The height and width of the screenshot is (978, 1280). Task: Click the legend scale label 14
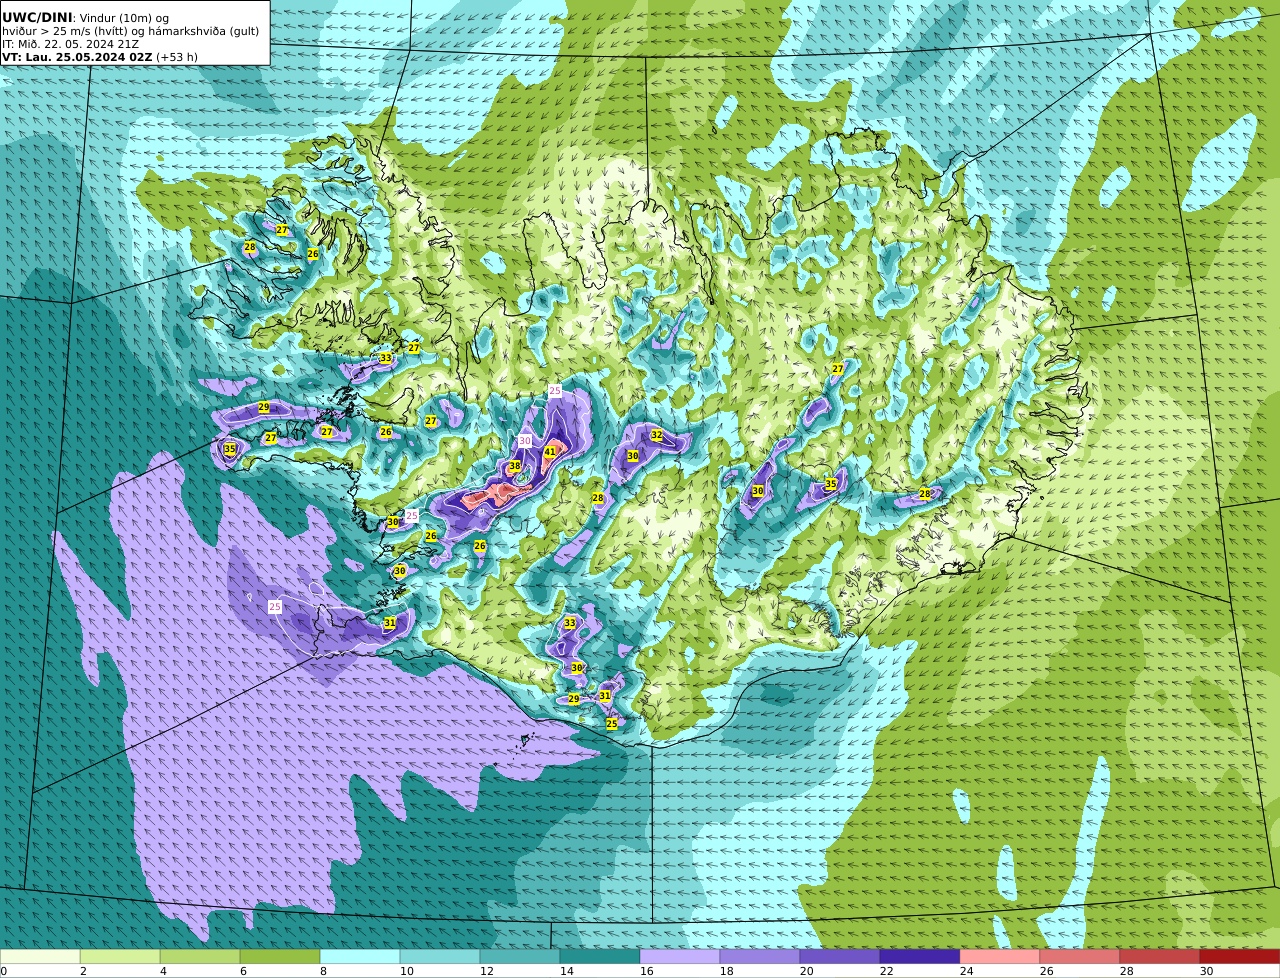click(x=566, y=971)
